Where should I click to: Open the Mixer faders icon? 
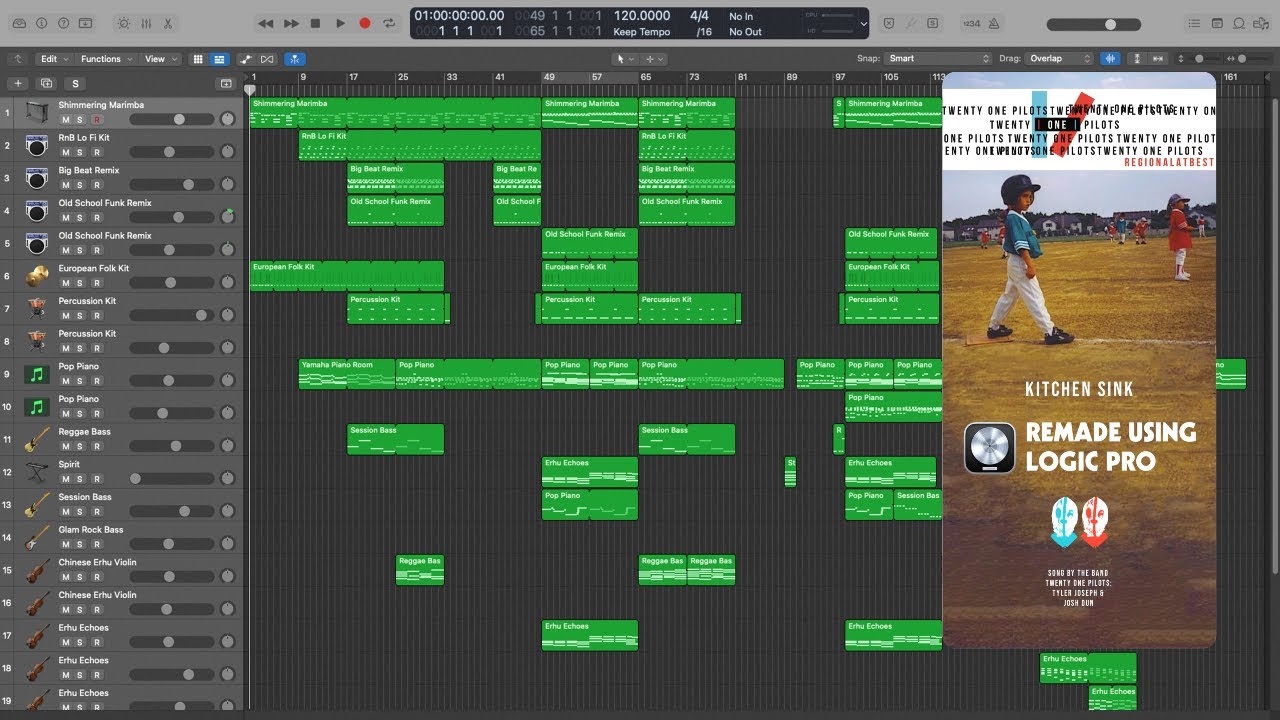coord(145,23)
